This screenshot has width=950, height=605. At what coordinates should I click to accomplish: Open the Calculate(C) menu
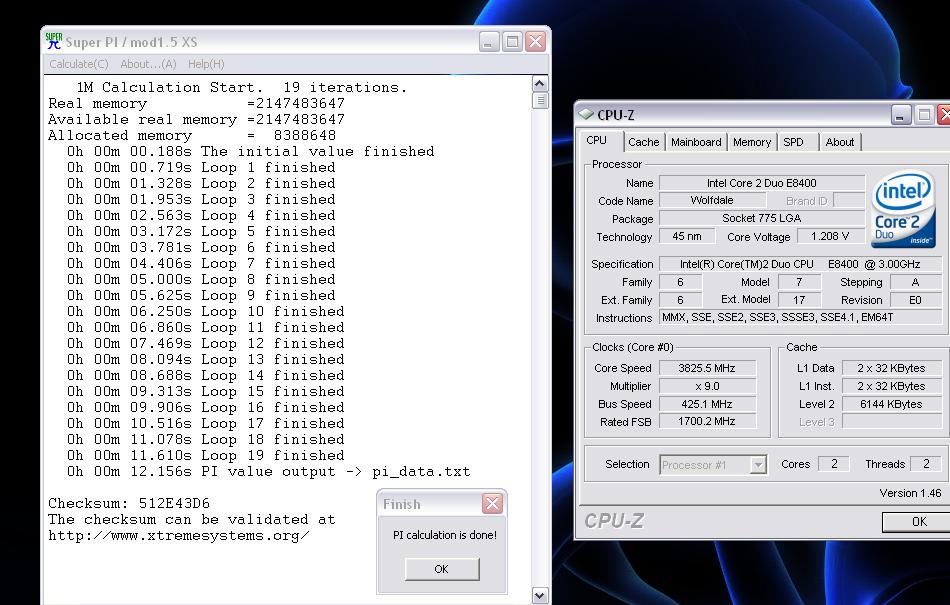[x=79, y=64]
